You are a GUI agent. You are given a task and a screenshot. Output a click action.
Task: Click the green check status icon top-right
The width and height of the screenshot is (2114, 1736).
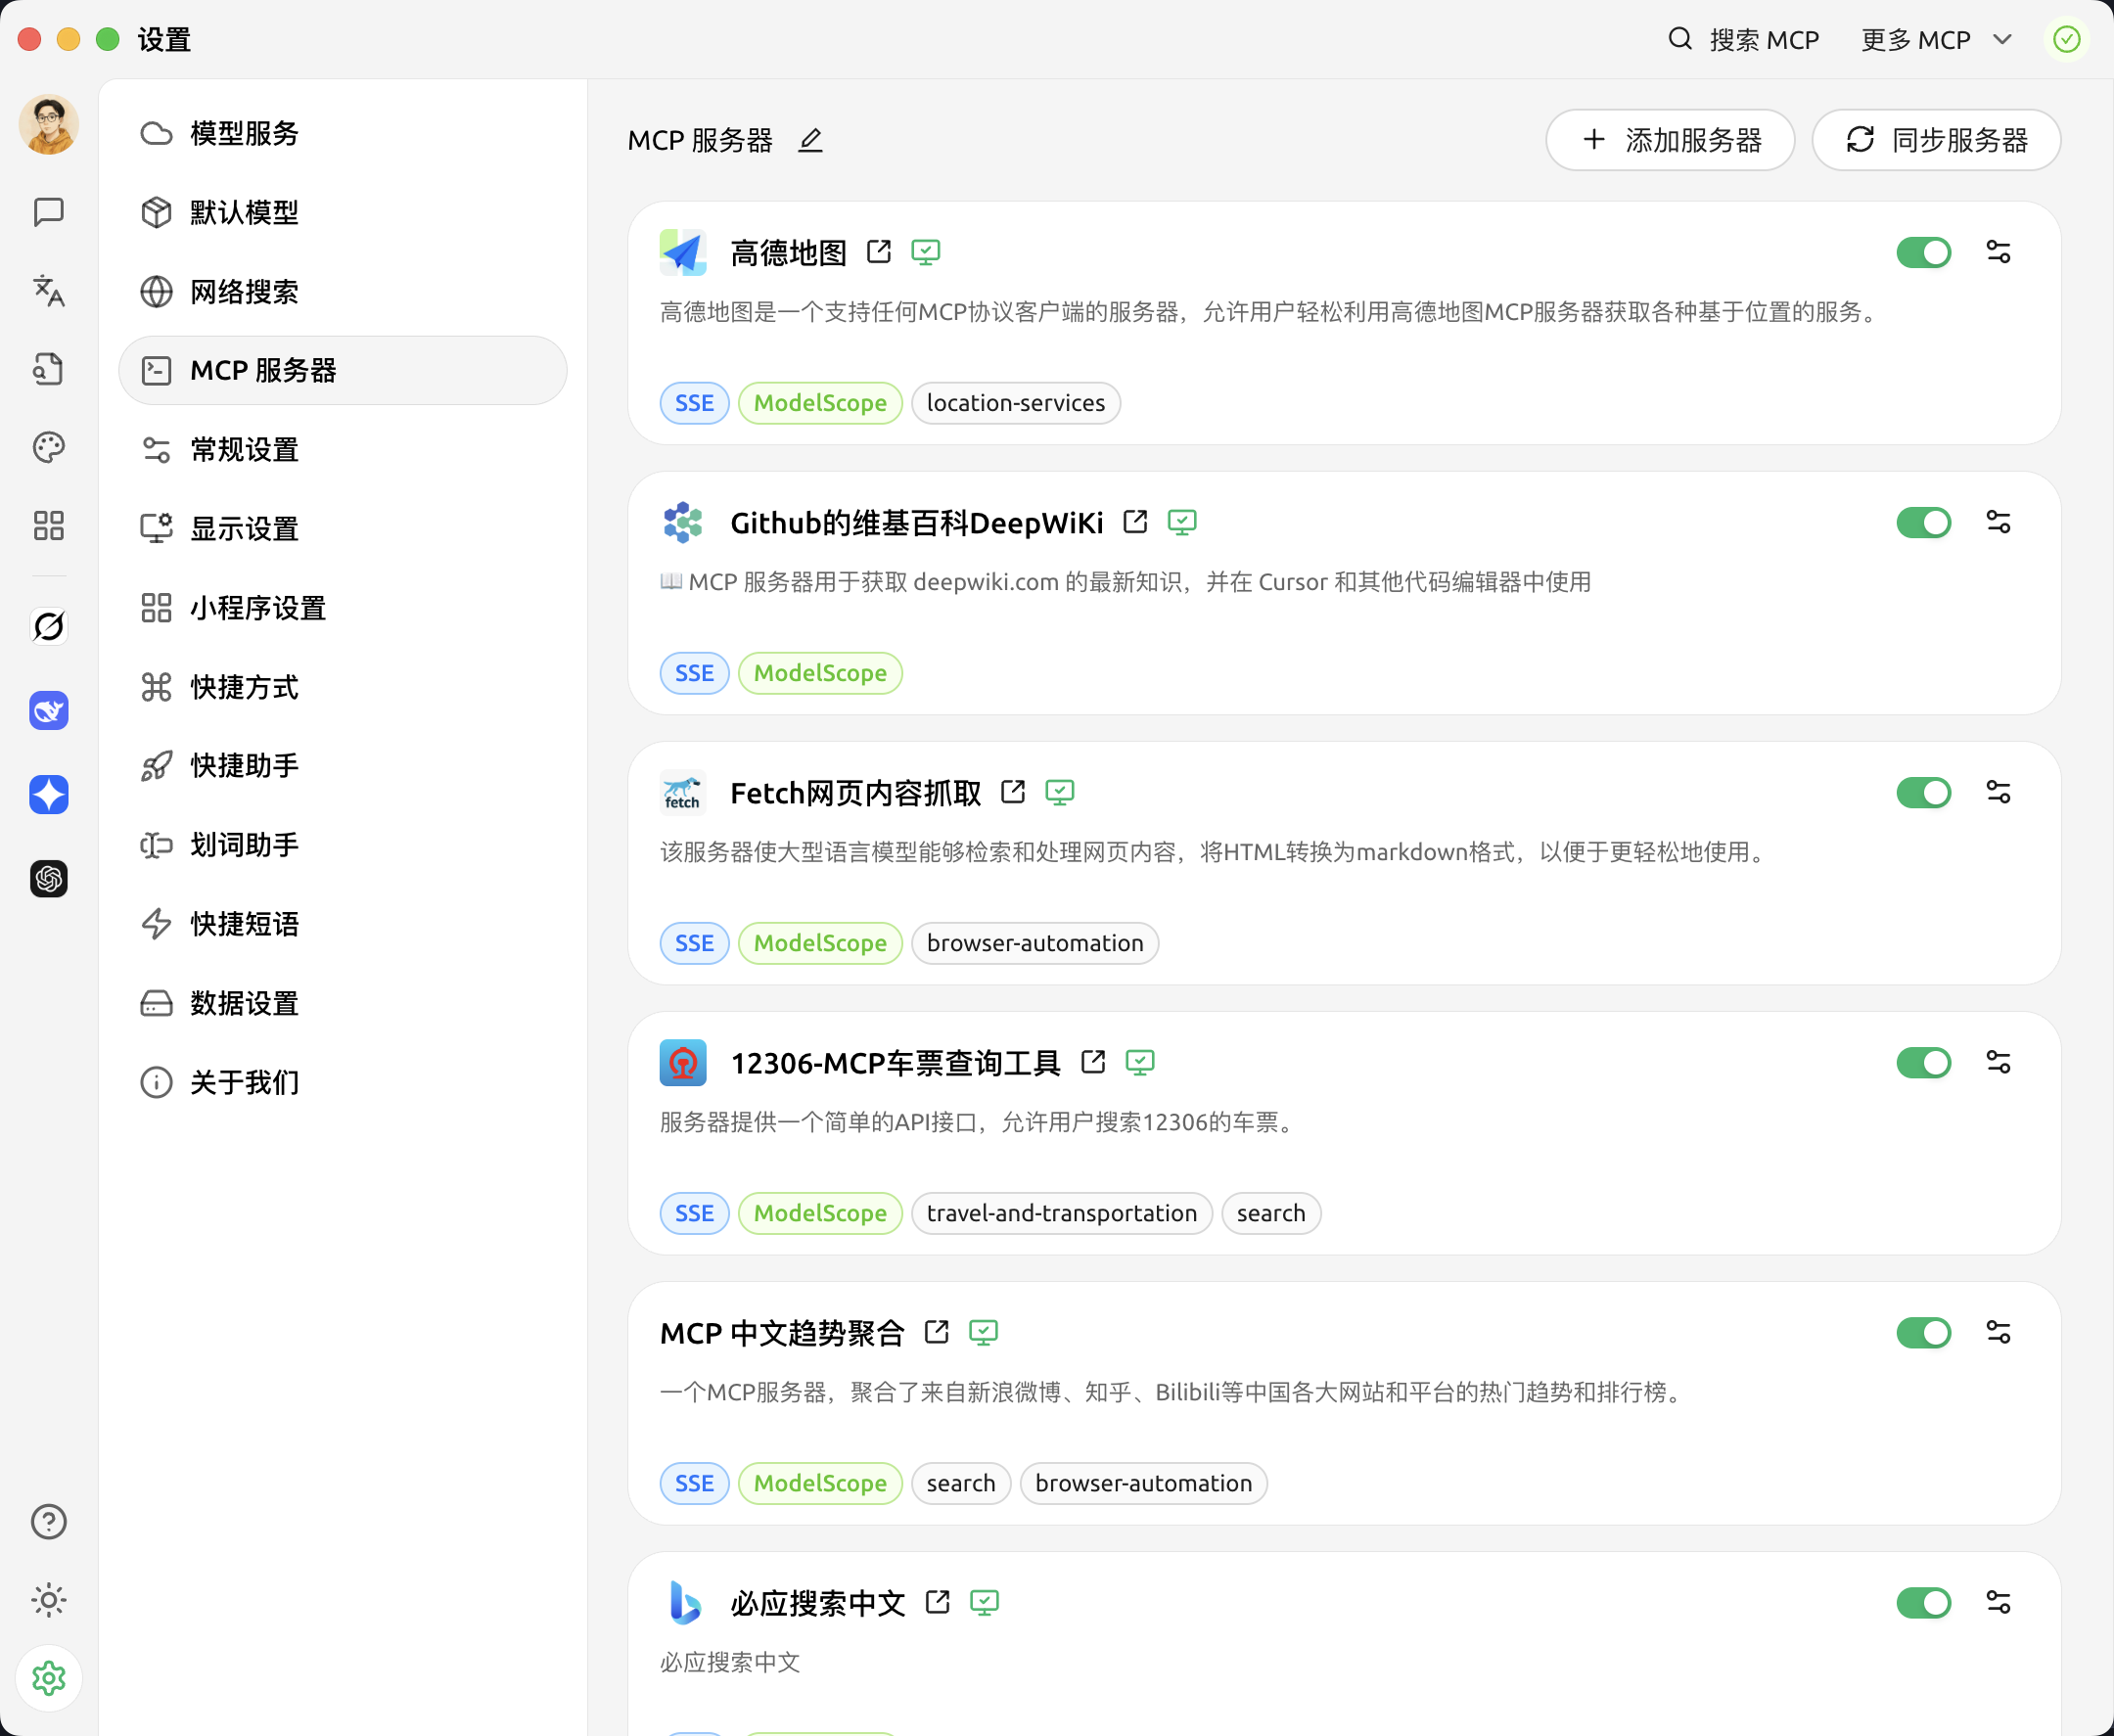[2066, 40]
